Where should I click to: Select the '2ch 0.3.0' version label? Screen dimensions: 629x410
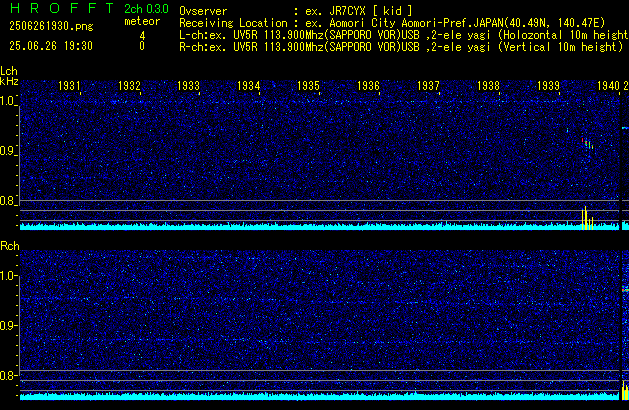[146, 9]
